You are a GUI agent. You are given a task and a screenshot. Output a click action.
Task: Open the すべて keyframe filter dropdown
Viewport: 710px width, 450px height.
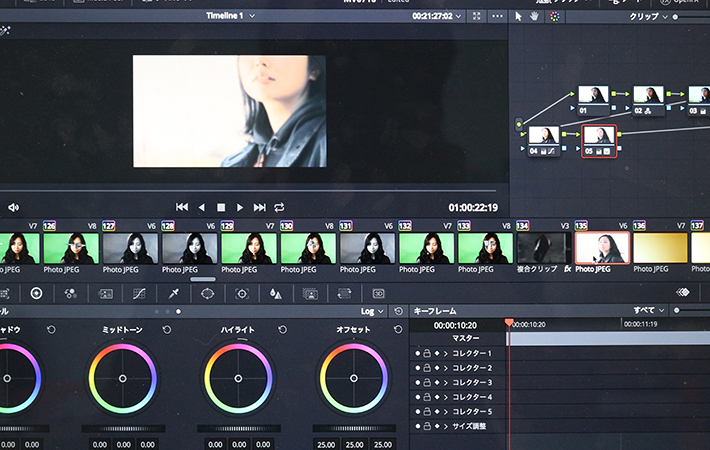pyautogui.click(x=649, y=310)
